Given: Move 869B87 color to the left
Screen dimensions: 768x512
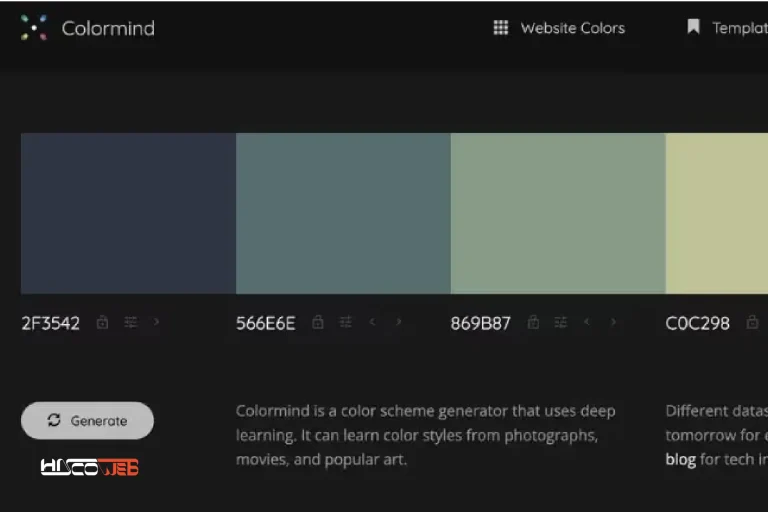Looking at the screenshot, I should coord(587,322).
